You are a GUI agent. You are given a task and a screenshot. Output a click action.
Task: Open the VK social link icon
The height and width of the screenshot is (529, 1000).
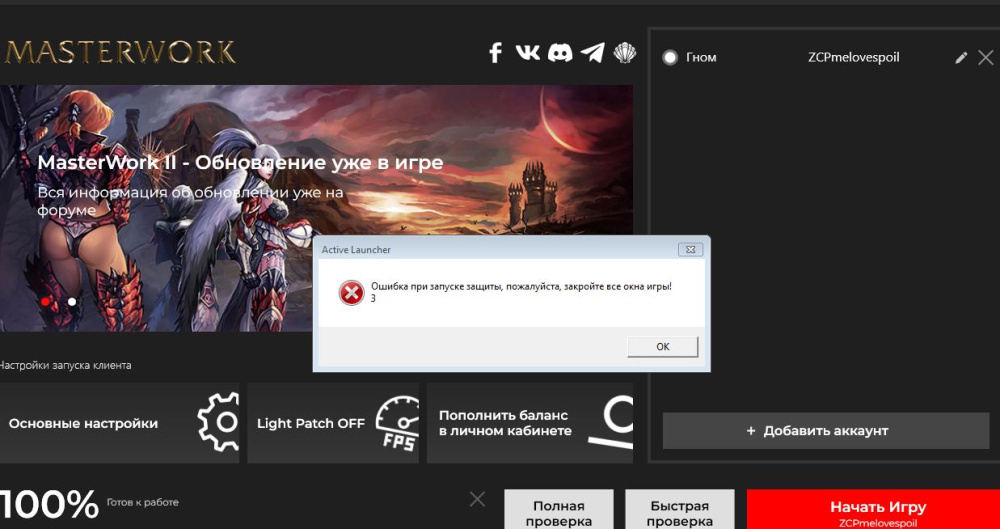pyautogui.click(x=527, y=53)
